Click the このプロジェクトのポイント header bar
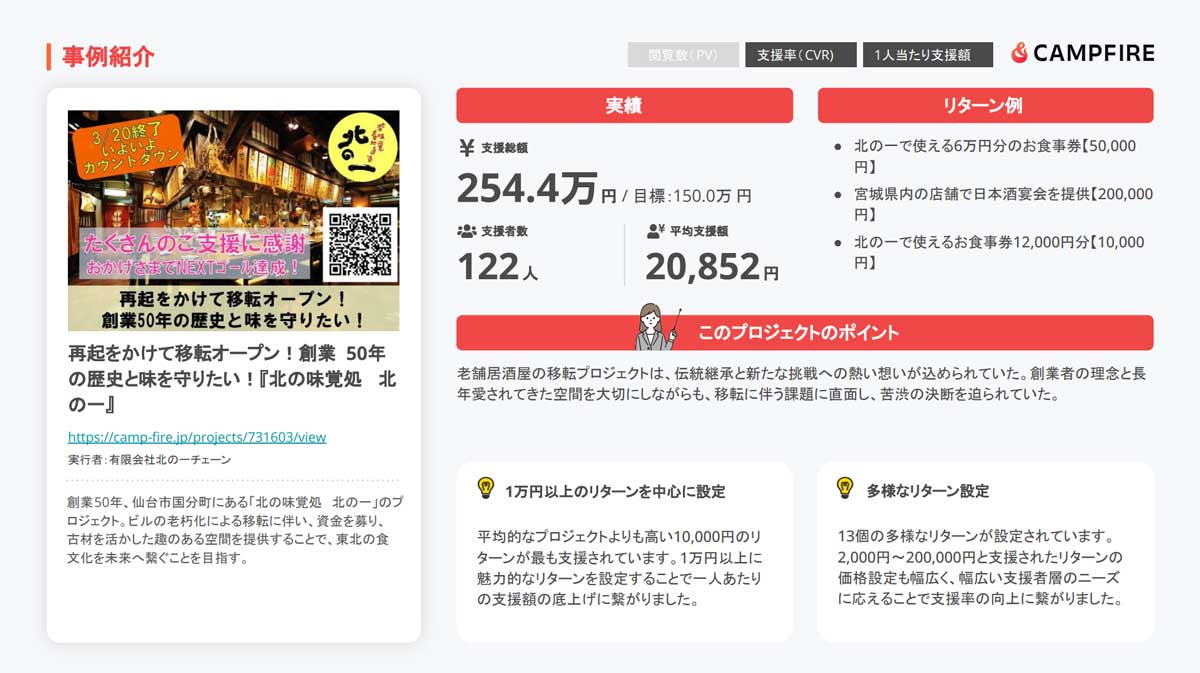 (804, 333)
